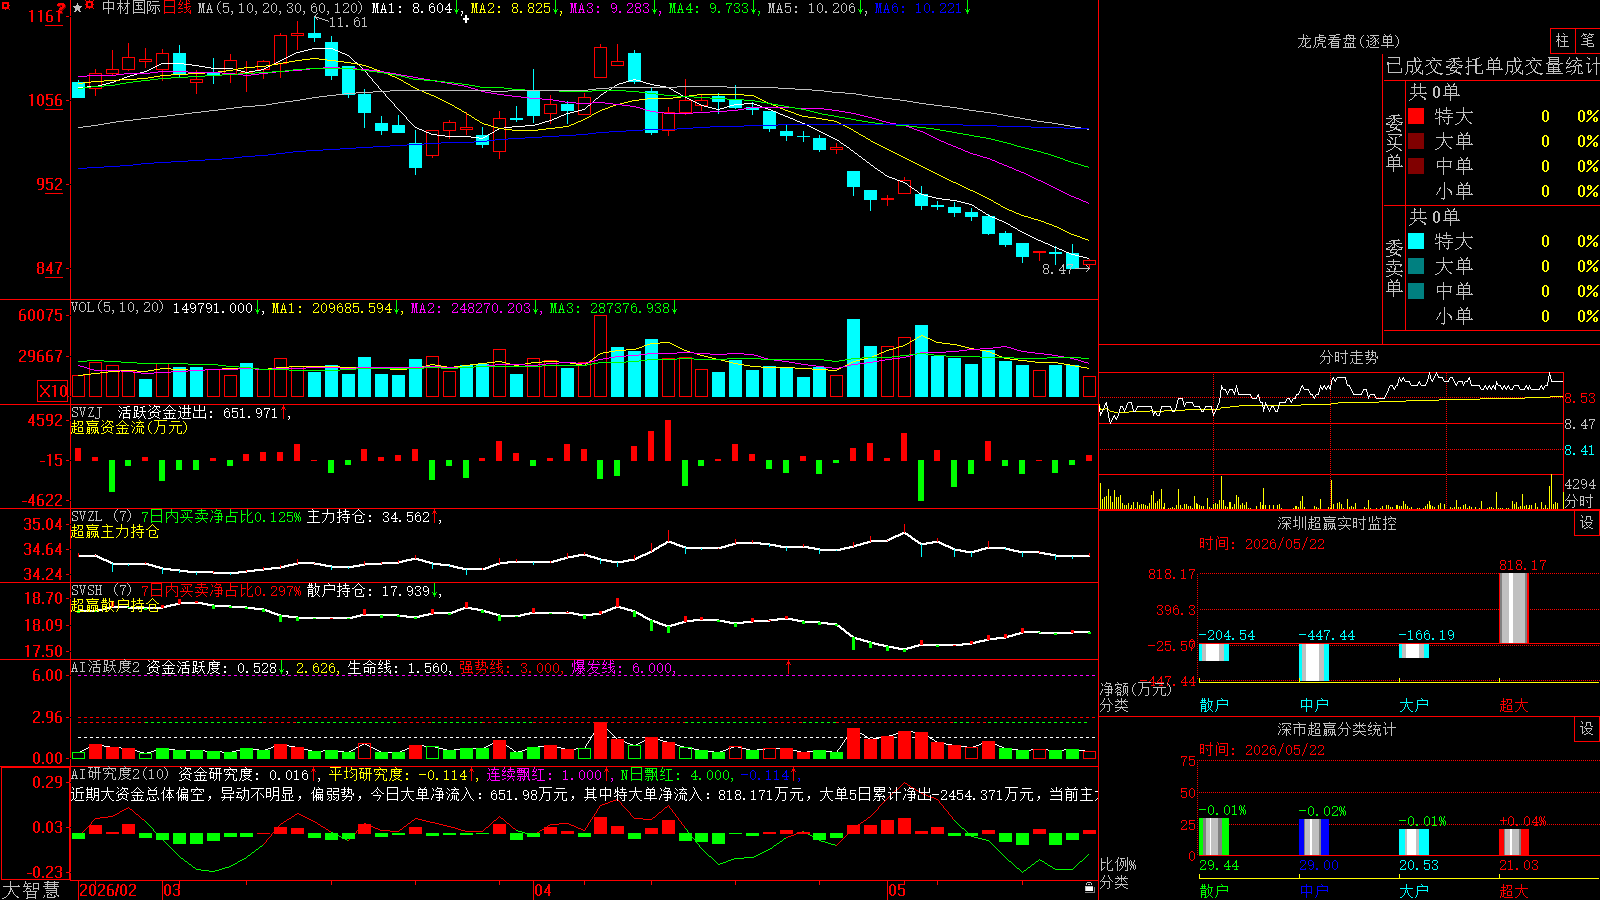Select 已成交委托单成交量统计 header
The height and width of the screenshot is (900, 1600).
click(1492, 66)
